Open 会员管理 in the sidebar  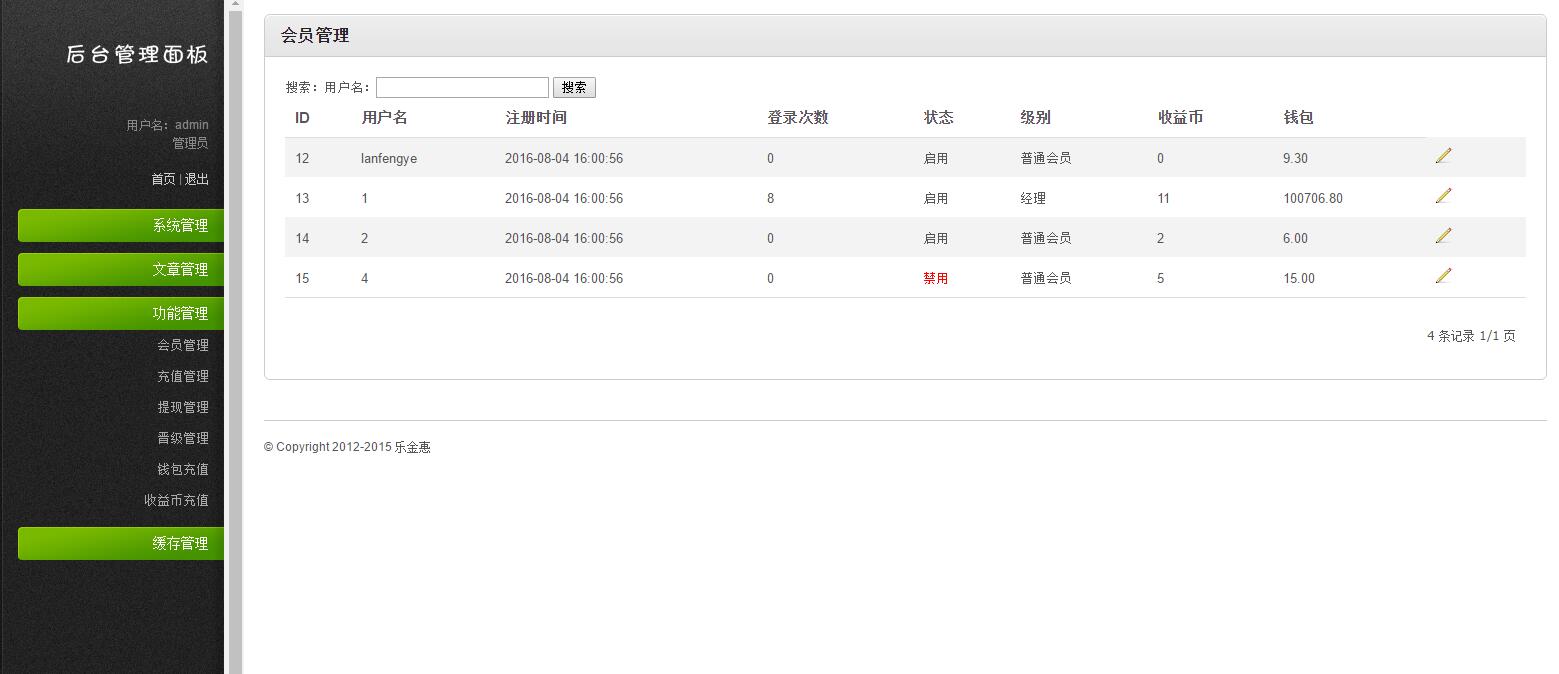[x=183, y=346]
